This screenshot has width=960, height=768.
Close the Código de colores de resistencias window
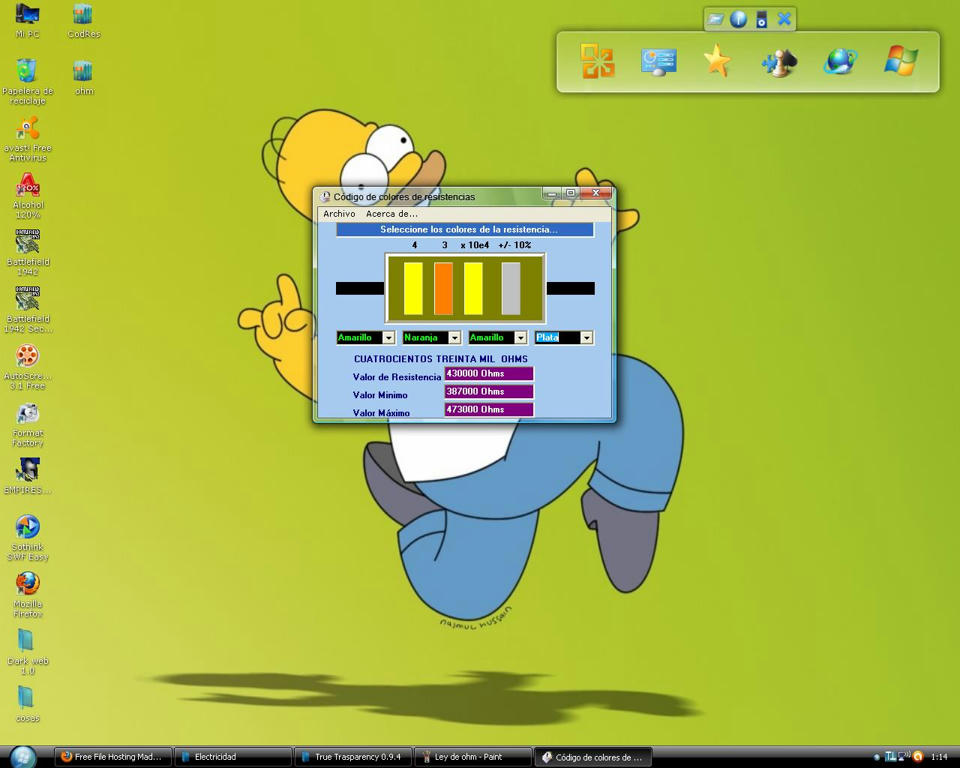pyautogui.click(x=596, y=194)
